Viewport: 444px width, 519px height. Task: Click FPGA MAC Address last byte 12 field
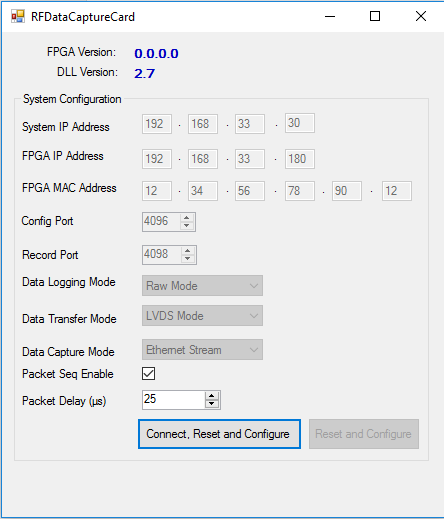point(397,191)
